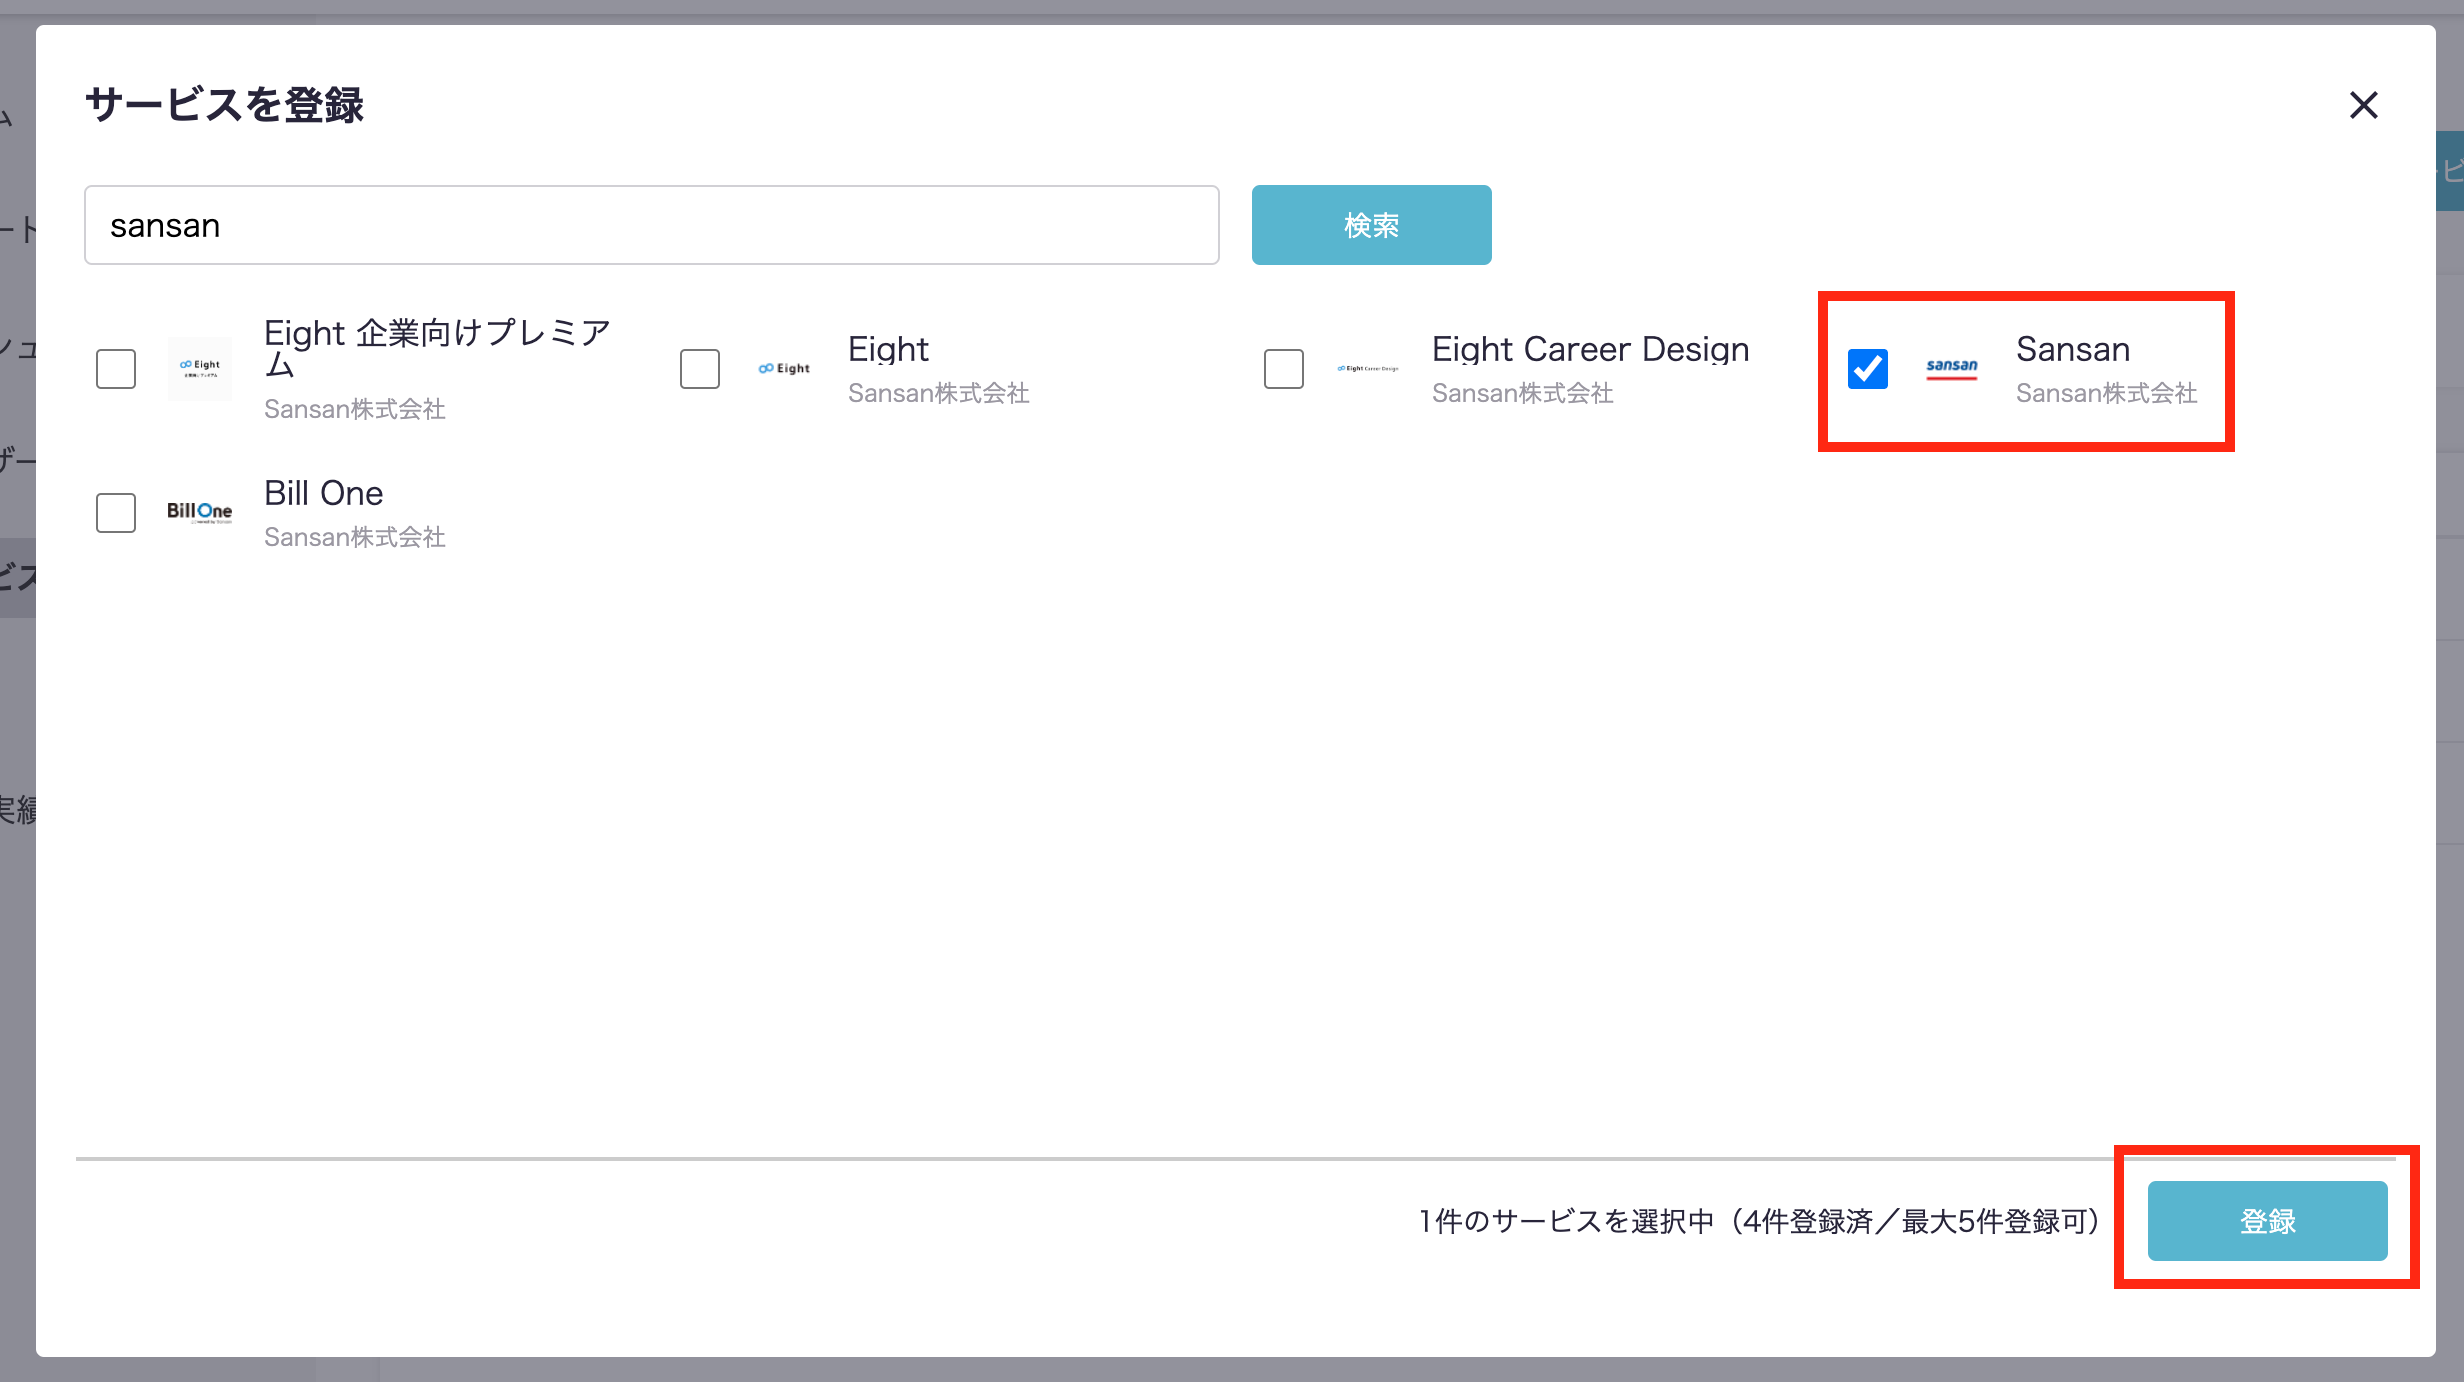Select the Sansan service name text
The height and width of the screenshot is (1382, 2464).
click(x=2072, y=349)
